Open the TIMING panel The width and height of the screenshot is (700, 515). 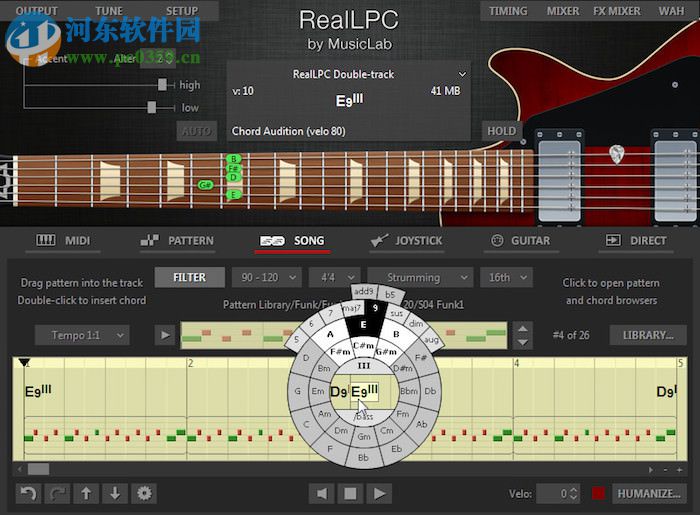[x=508, y=11]
